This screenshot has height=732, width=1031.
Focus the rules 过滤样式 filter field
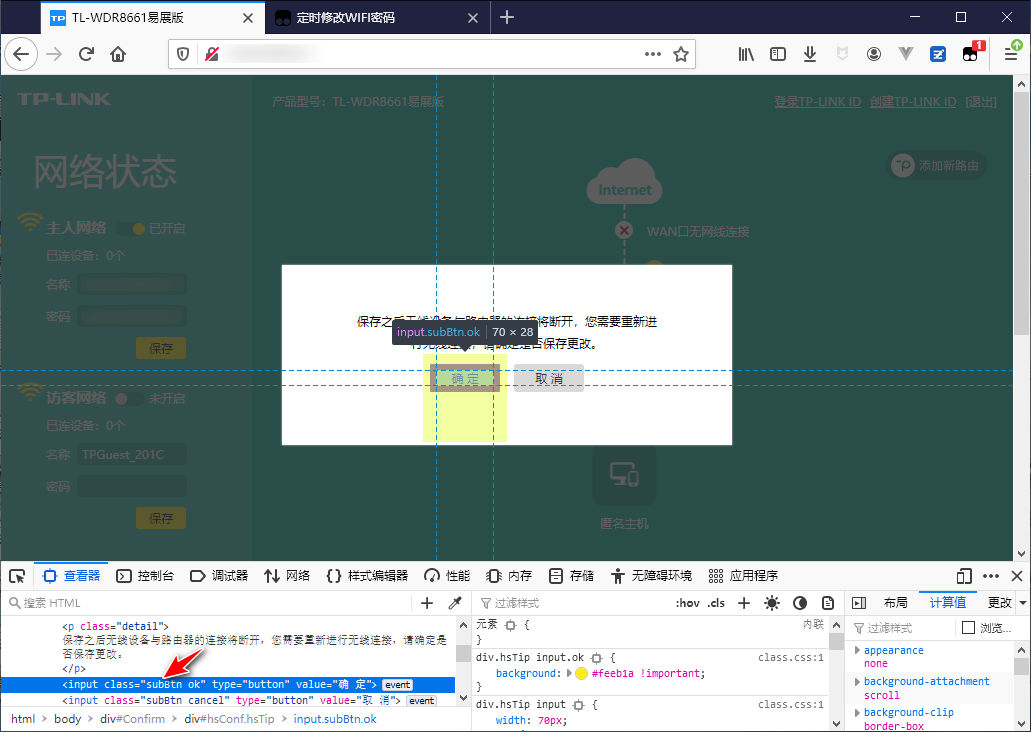pyautogui.click(x=572, y=603)
